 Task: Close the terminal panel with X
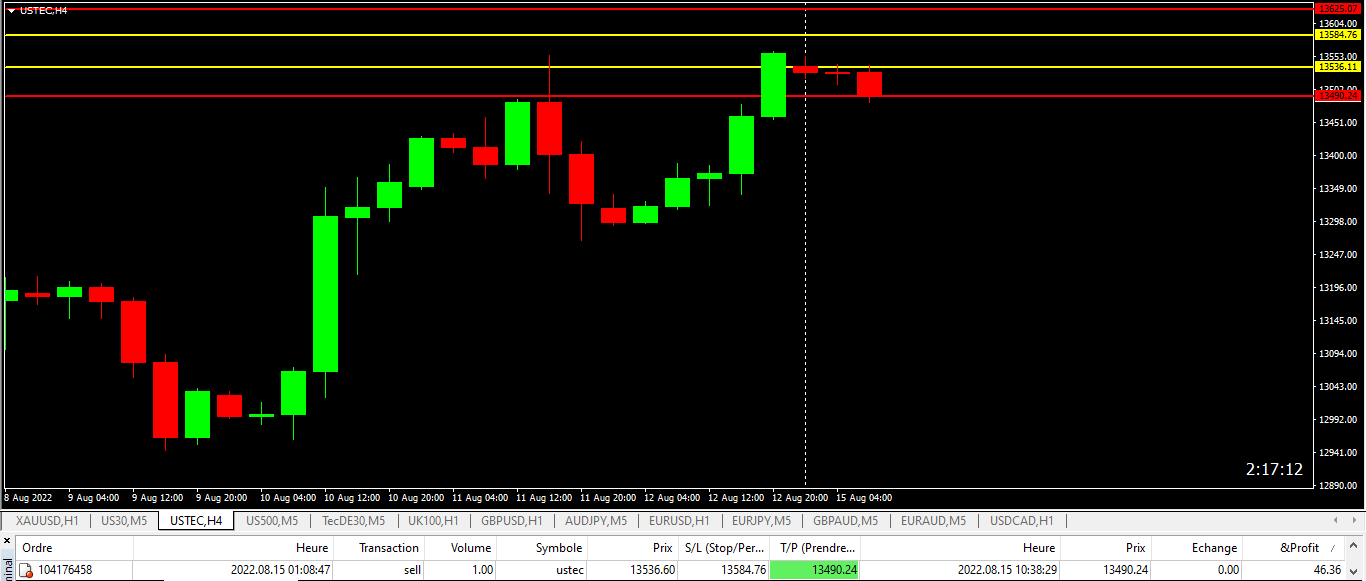coord(6,542)
